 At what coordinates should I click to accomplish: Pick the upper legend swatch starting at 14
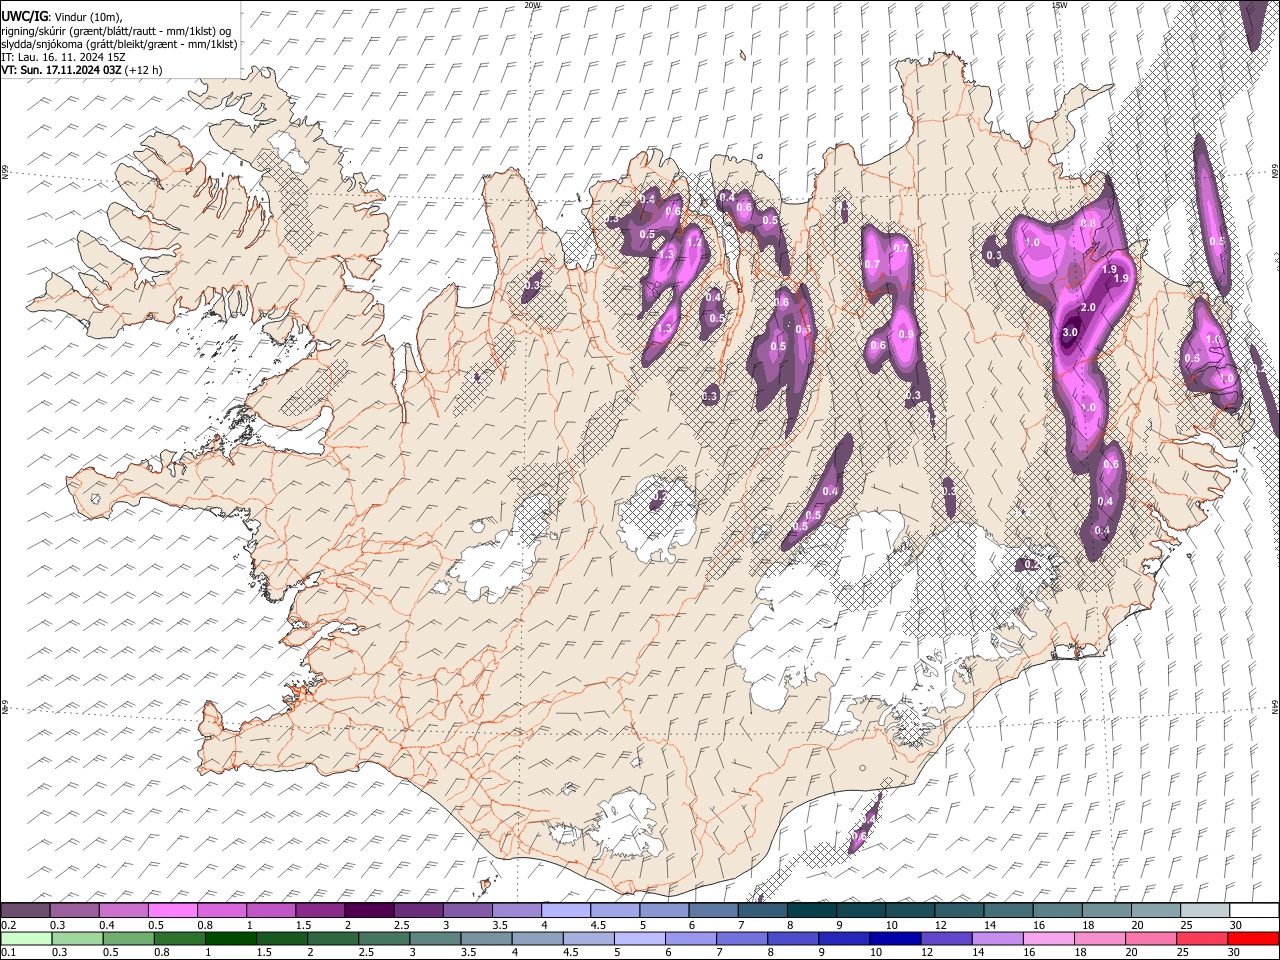[1008, 911]
